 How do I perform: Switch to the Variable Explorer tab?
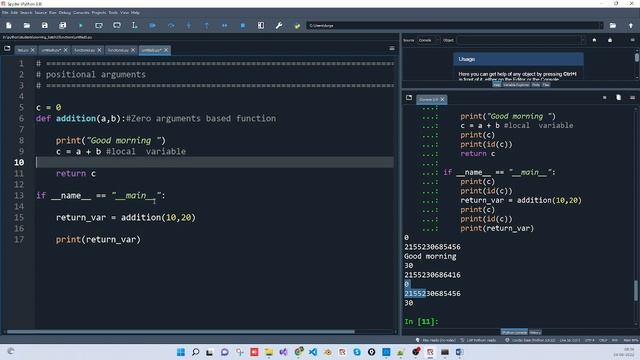(516, 85)
